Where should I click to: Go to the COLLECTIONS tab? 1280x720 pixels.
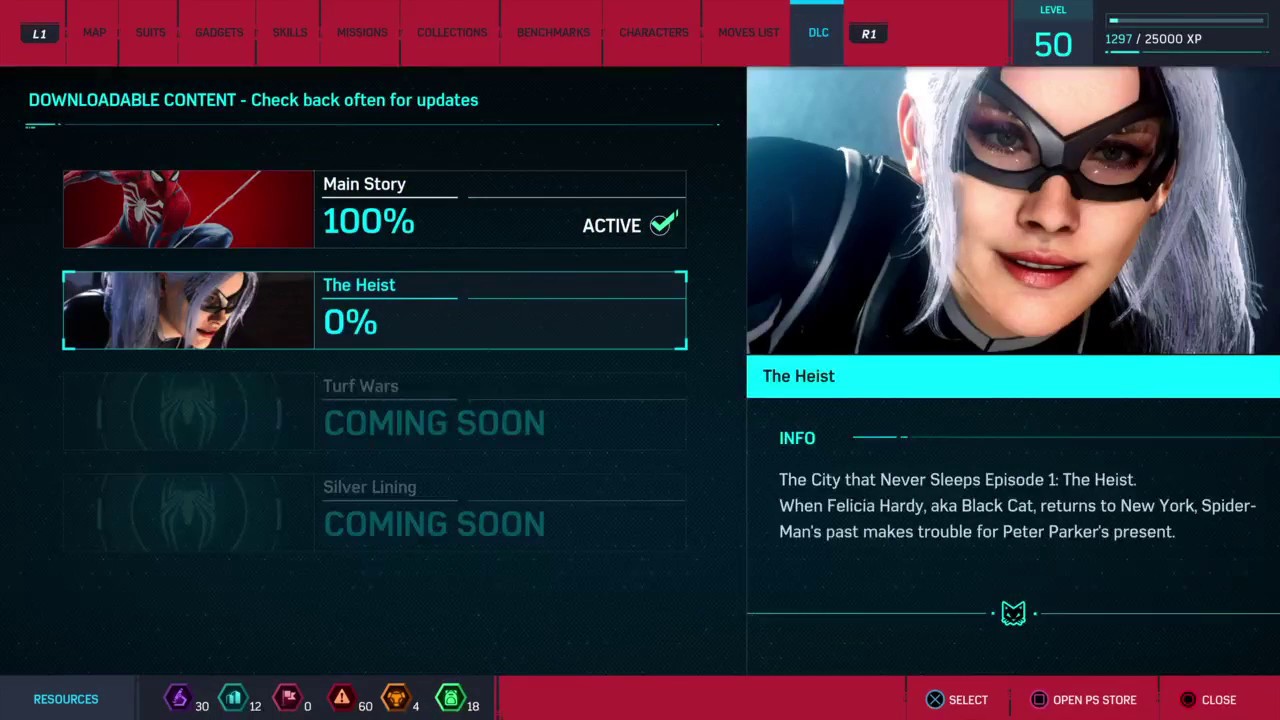coord(452,33)
